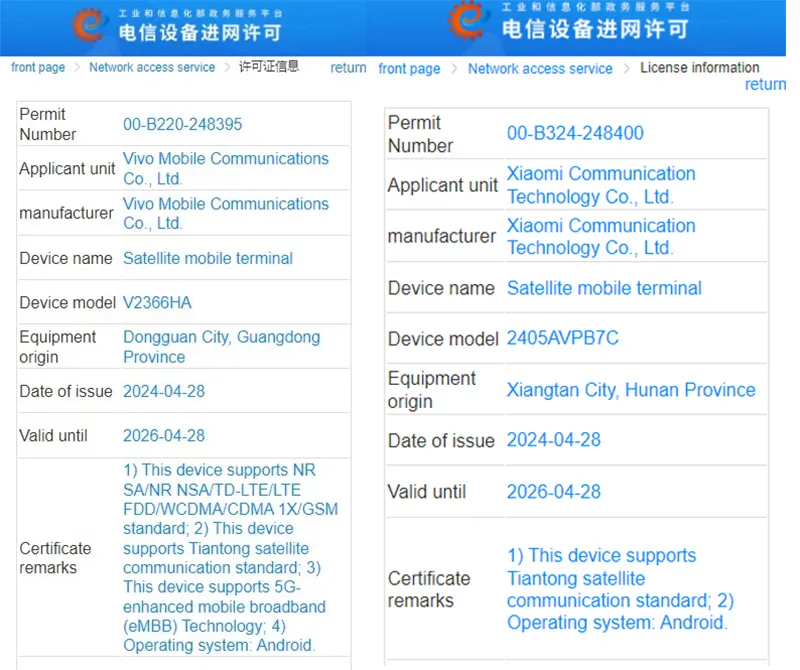Click the '电信设备进网许可' title on right header
The image size is (800, 670).
595,29
